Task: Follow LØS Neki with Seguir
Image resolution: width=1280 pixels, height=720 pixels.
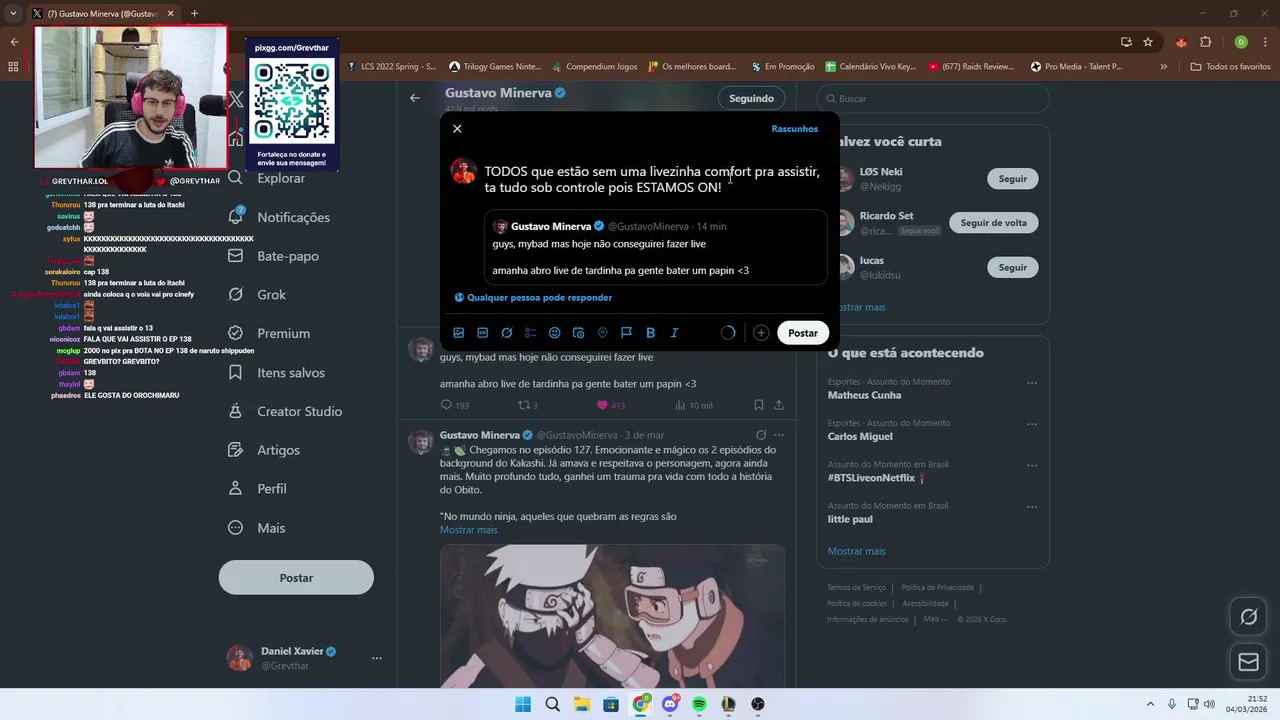Action: pos(1012,179)
